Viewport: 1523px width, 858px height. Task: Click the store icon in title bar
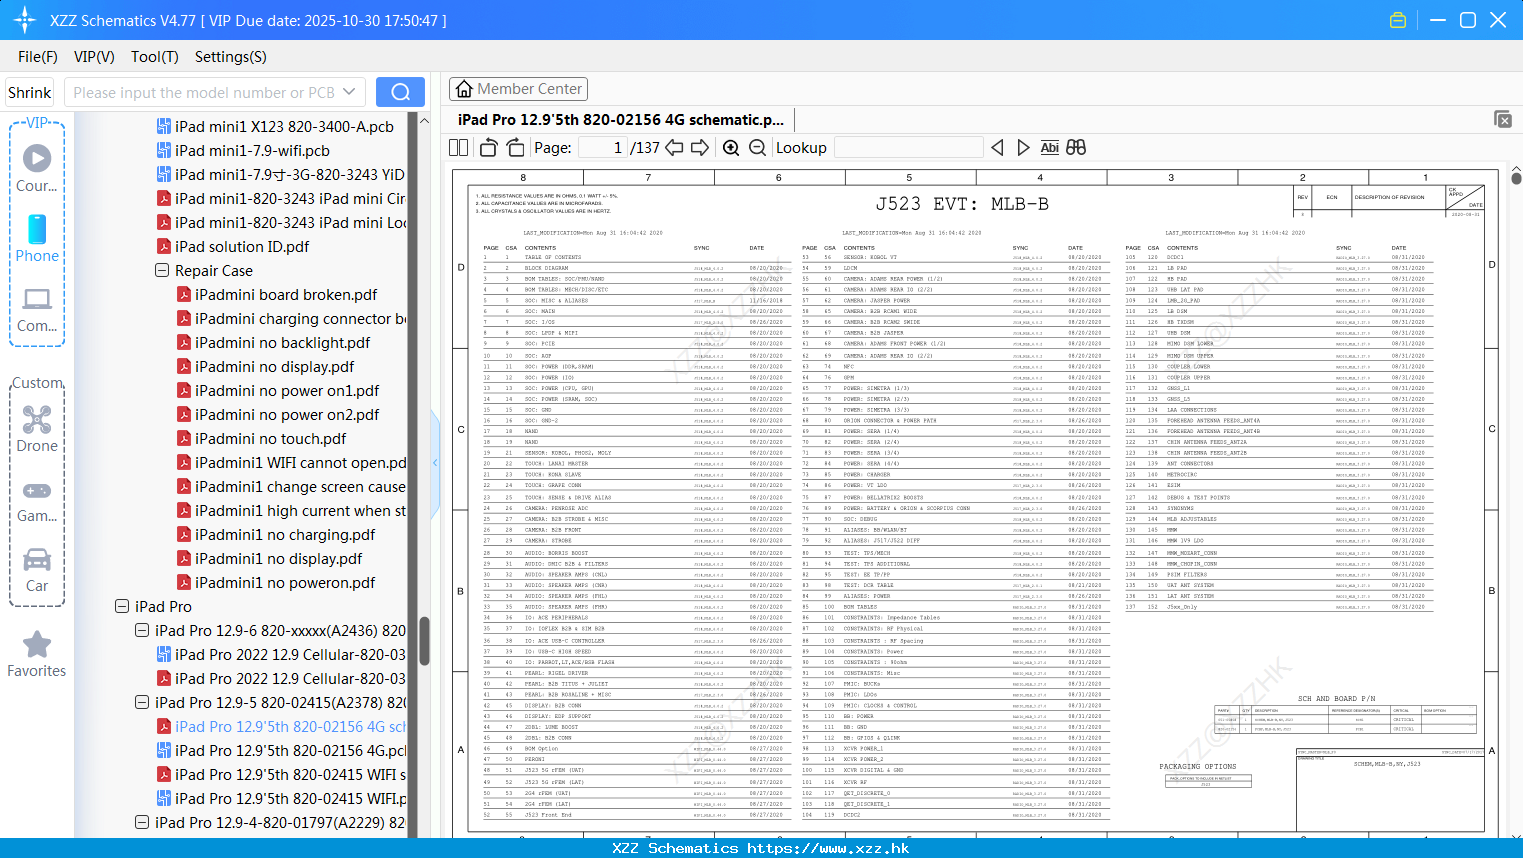click(x=1398, y=20)
